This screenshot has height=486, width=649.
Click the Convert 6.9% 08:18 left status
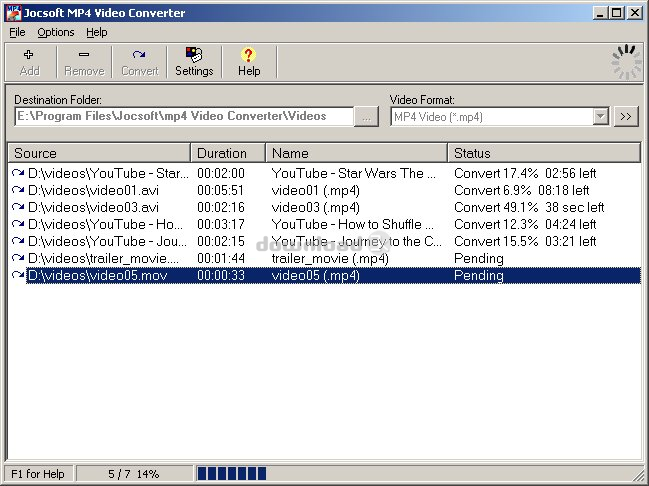pos(522,190)
